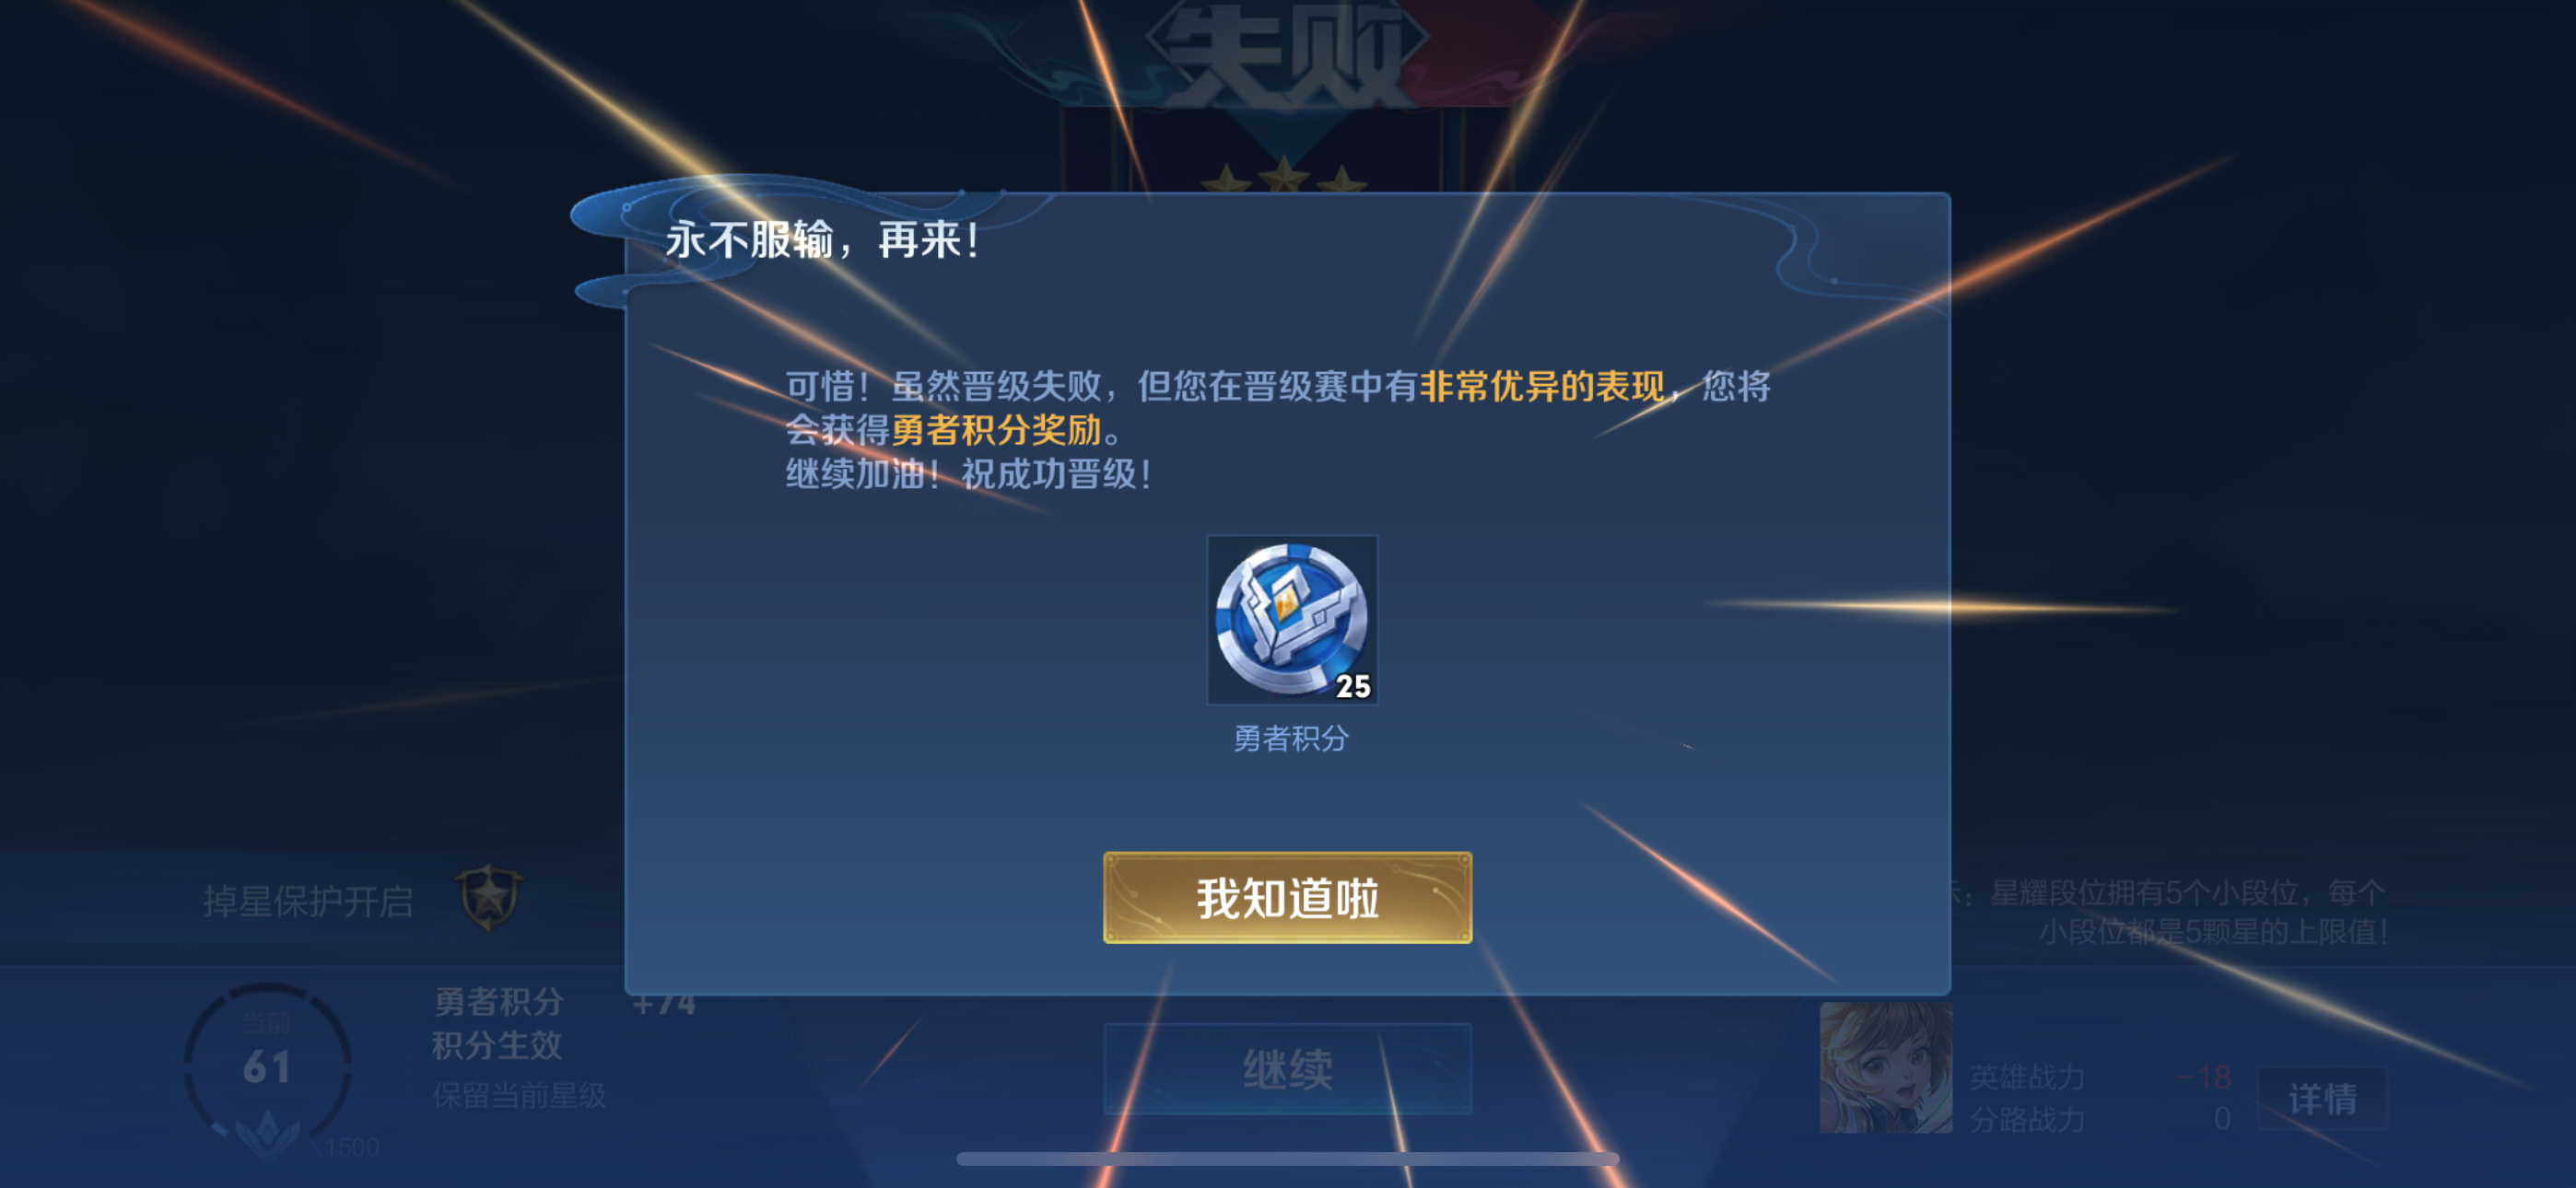Tap the highlighted 勇者积分奖励 text
This screenshot has height=1188, width=2576.
click(x=996, y=430)
